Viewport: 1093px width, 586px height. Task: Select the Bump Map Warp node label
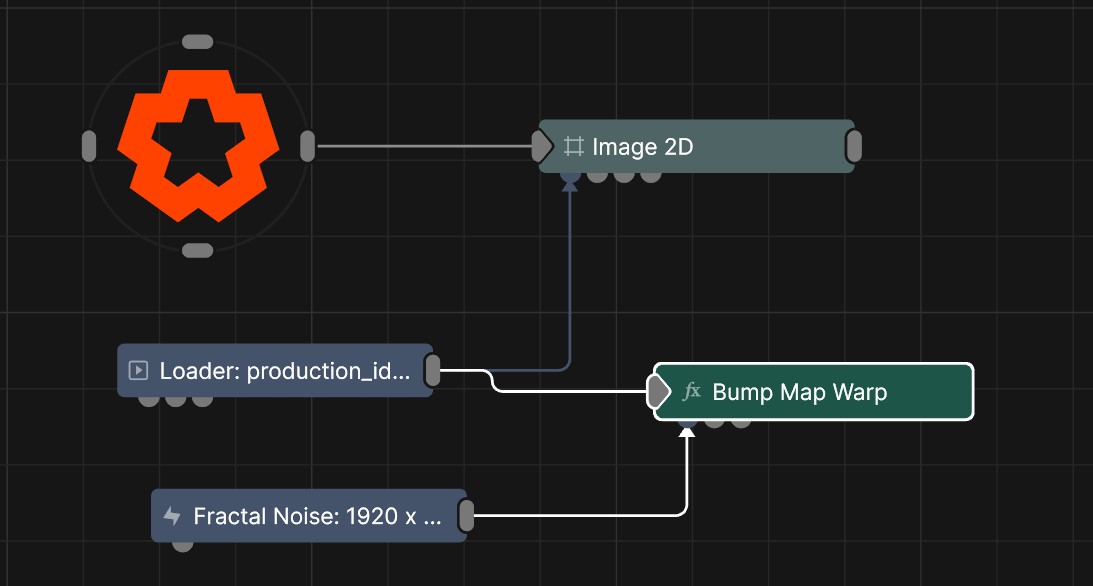799,392
